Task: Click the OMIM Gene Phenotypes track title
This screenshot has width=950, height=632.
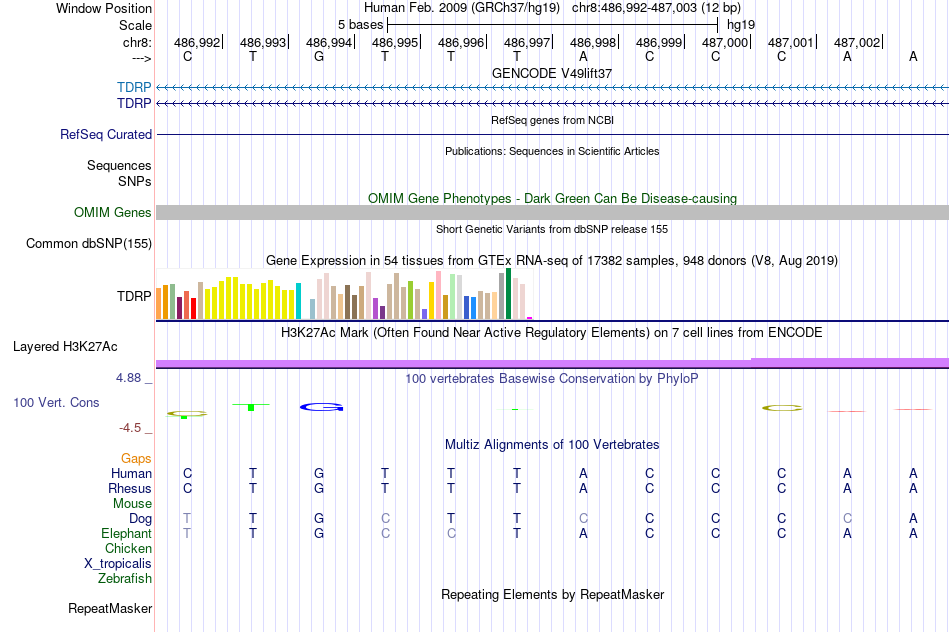Action: pyautogui.click(x=553, y=199)
